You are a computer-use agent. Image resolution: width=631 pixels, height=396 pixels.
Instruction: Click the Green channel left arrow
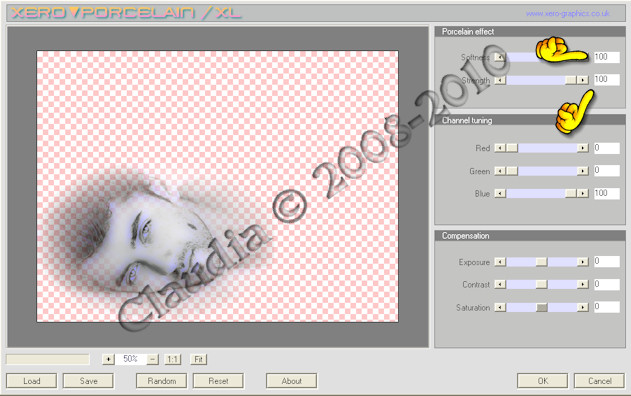(x=500, y=171)
